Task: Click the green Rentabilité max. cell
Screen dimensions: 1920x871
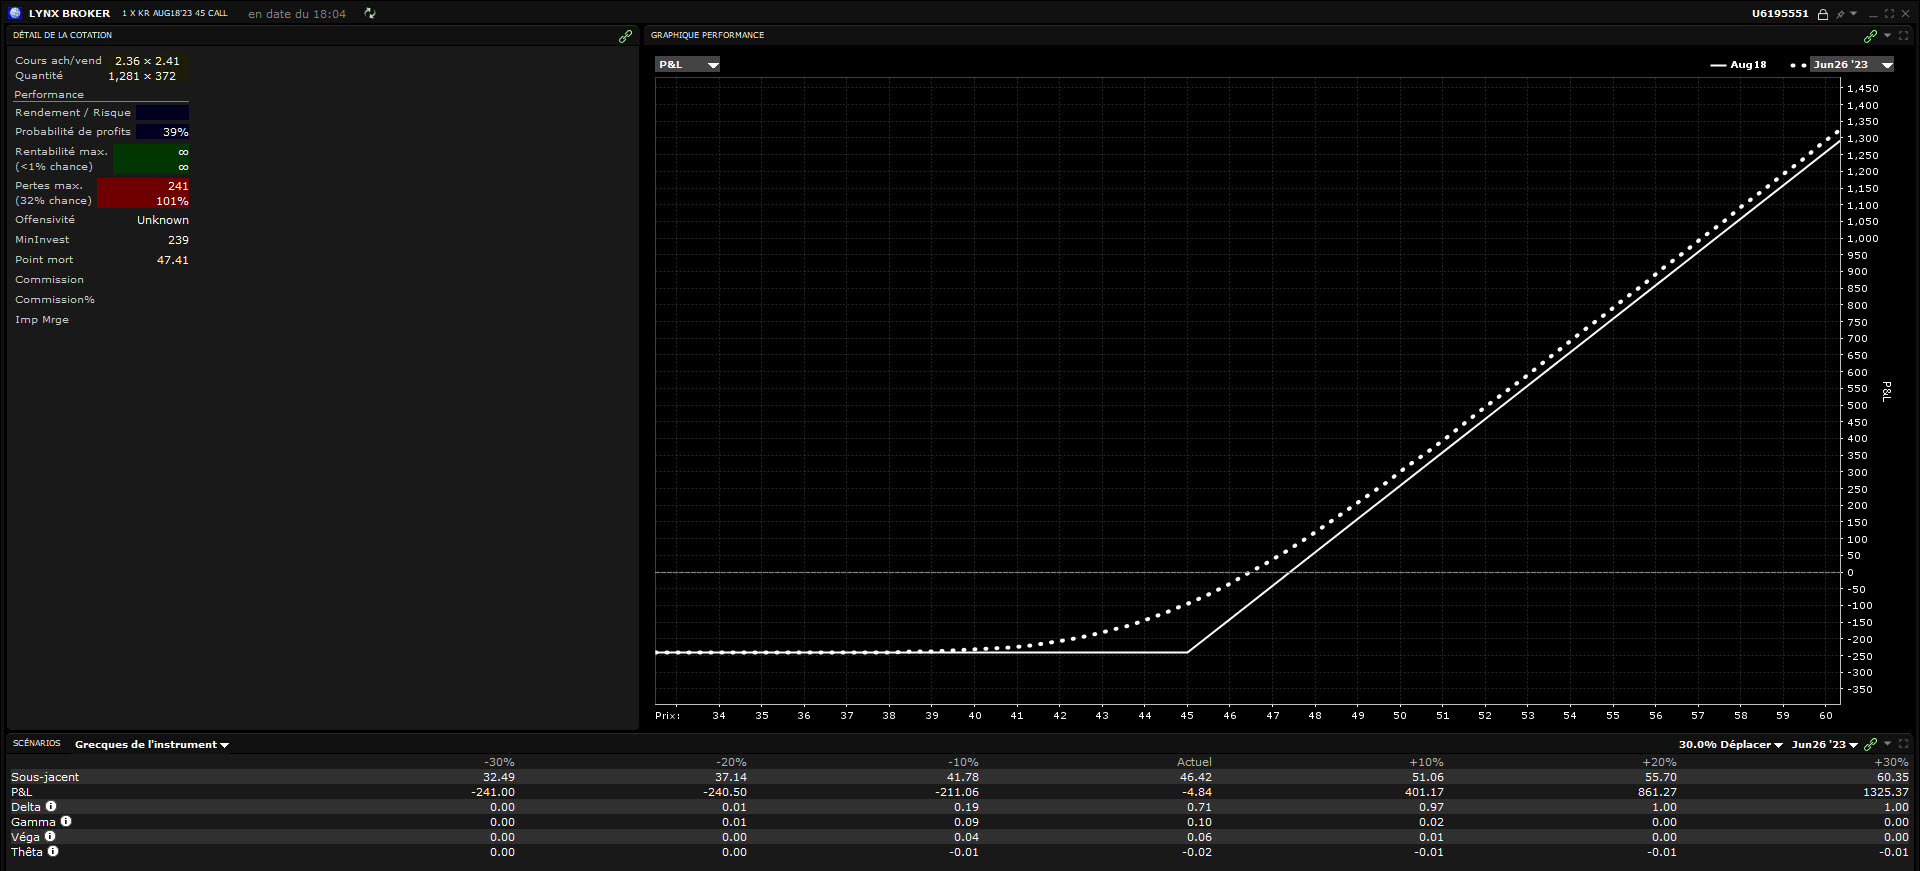Action: pos(151,159)
